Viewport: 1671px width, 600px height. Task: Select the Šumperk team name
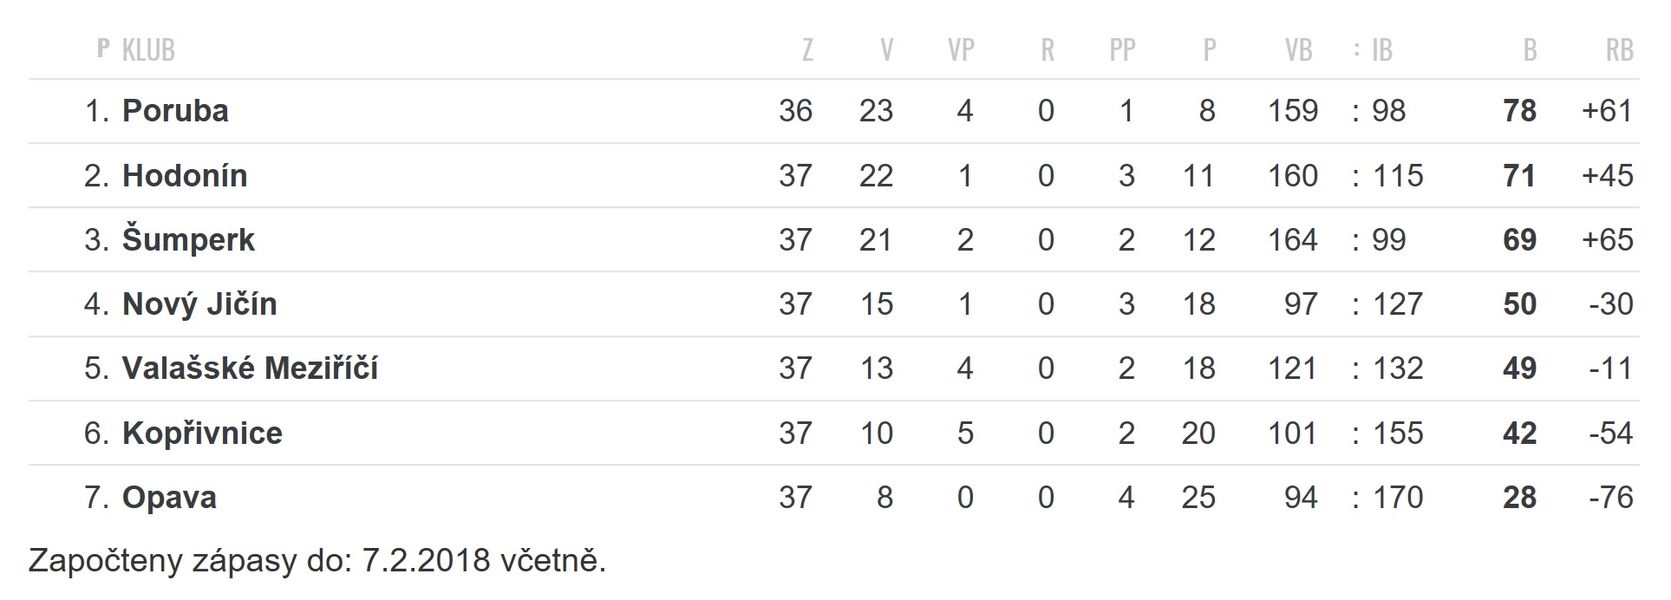[189, 240]
